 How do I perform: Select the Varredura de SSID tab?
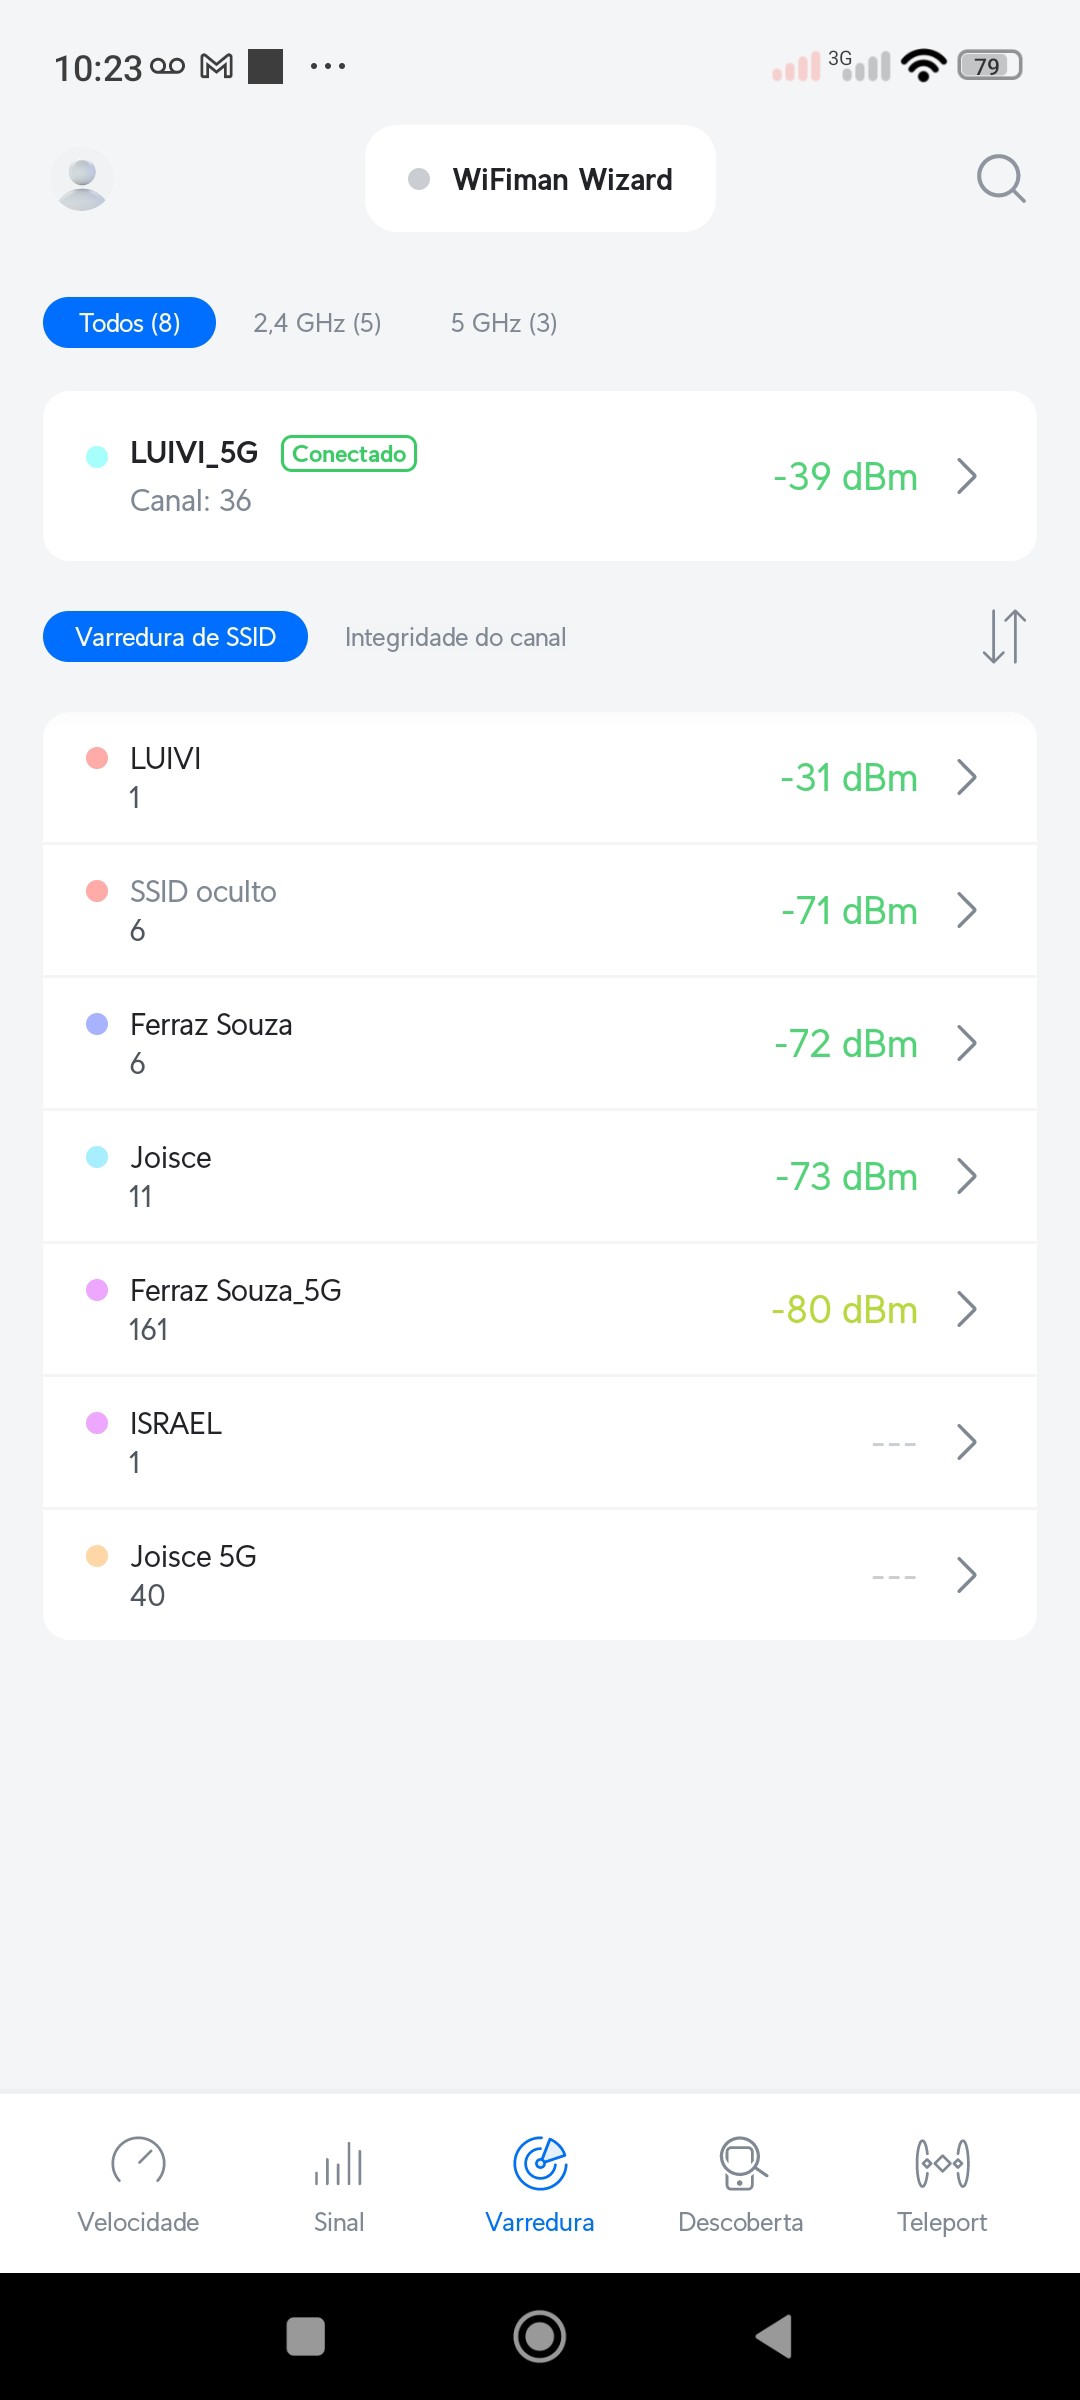[175, 637]
